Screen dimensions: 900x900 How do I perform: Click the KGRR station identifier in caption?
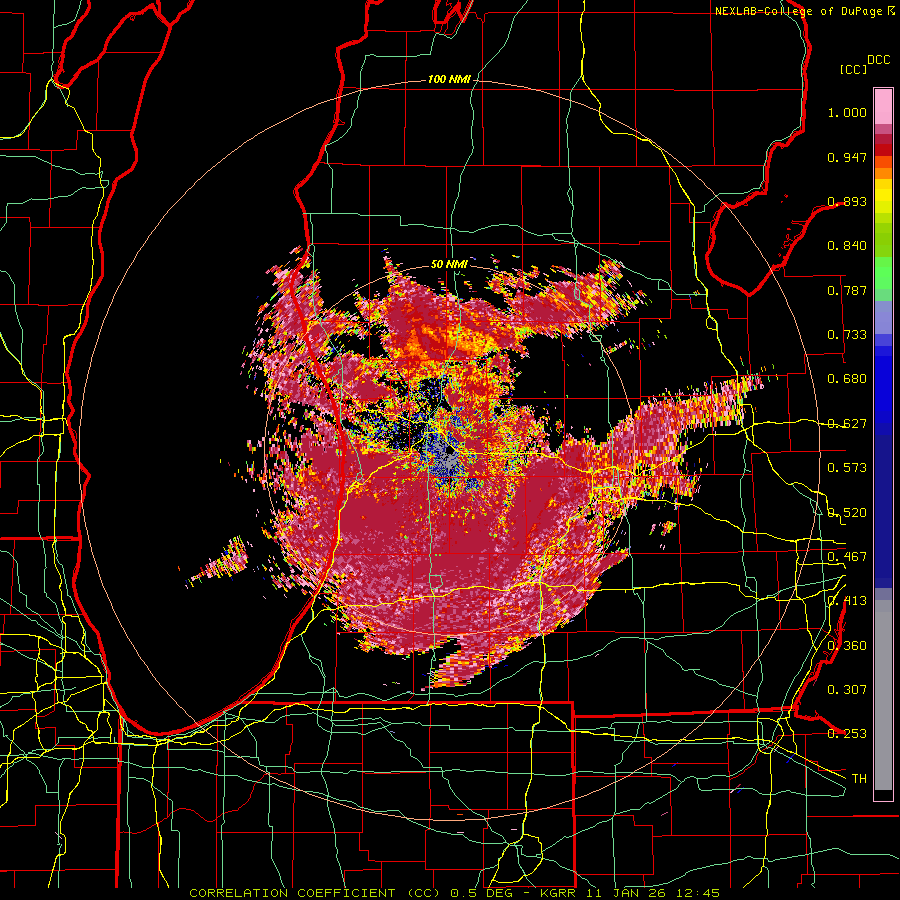[x=558, y=893]
